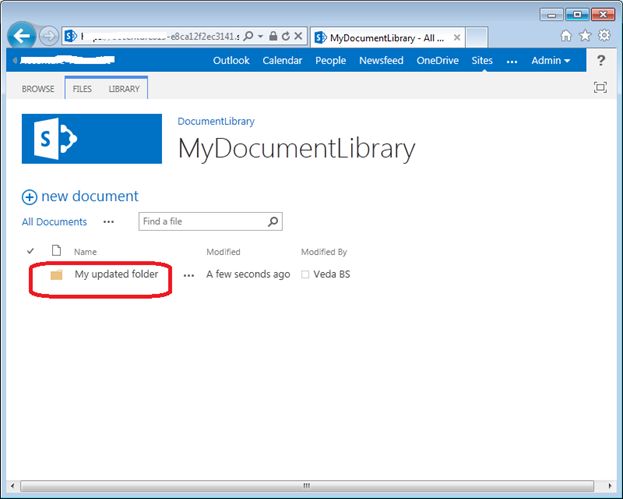623x499 pixels.
Task: Close the MyDocumentLibrary browser tab
Action: point(457,38)
